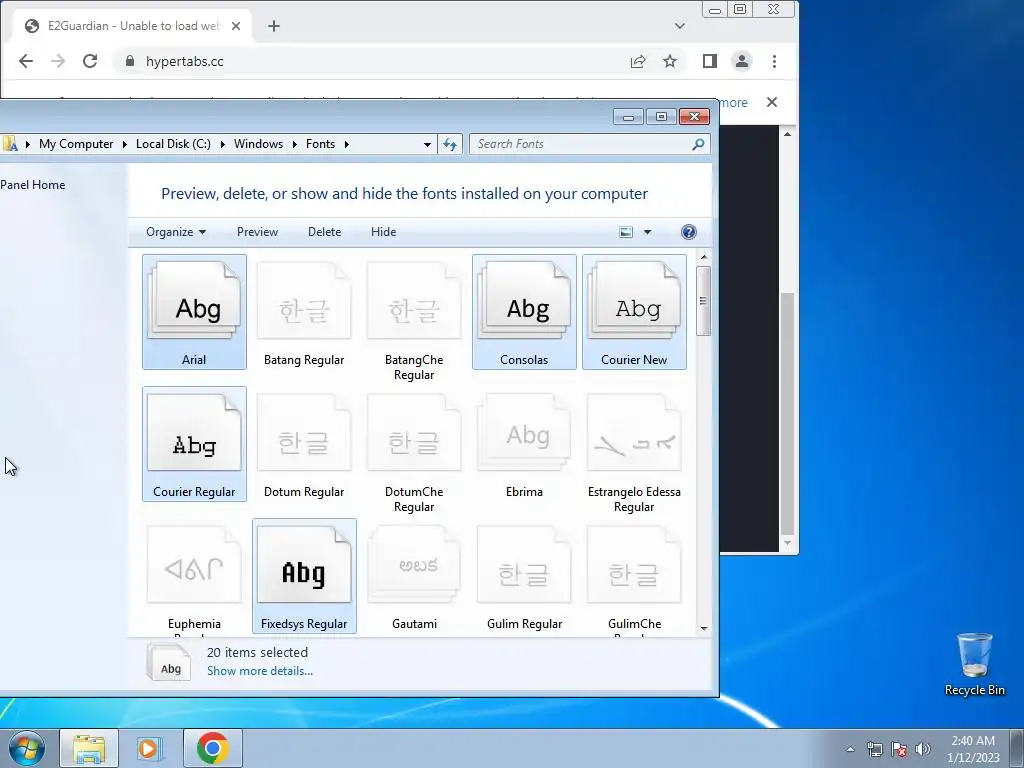Click the Action Center flag icon

899,749
